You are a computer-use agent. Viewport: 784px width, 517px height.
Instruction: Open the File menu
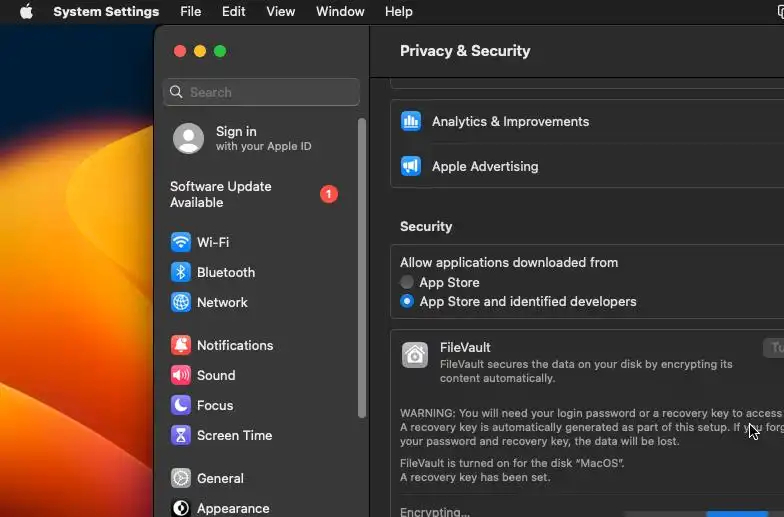coord(190,12)
